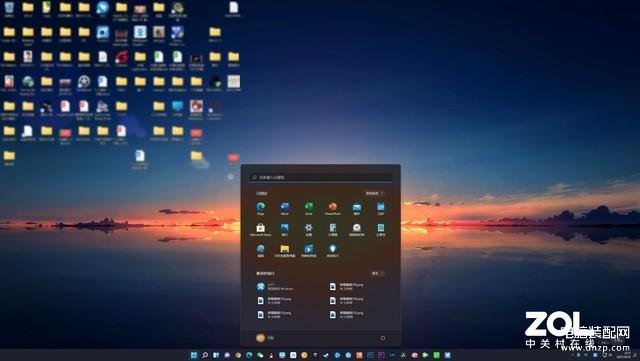The image size is (640, 361).
Task: Open the All apps list button
Action: (x=374, y=193)
